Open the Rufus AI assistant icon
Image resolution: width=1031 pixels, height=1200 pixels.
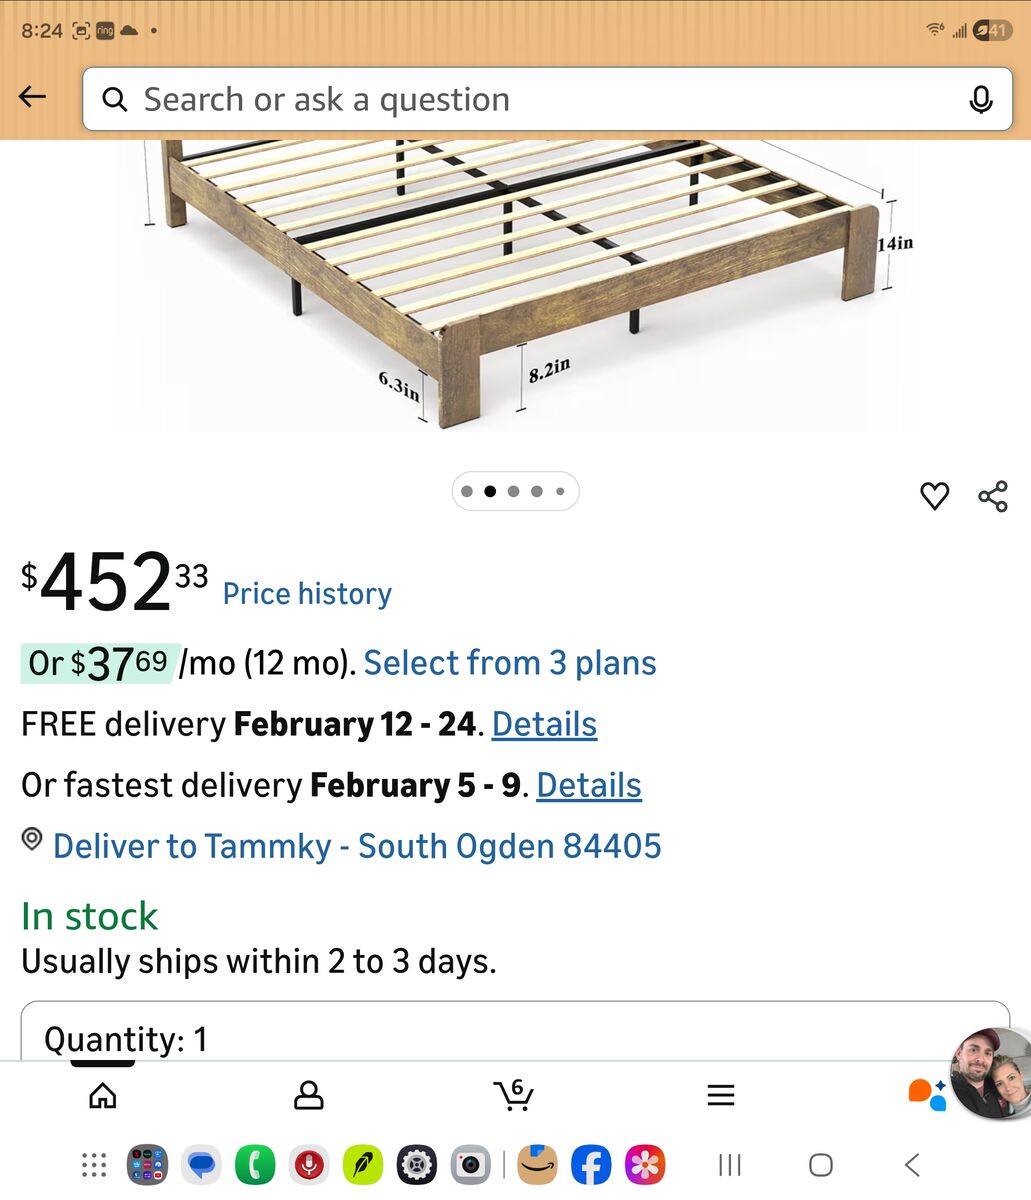(x=927, y=1094)
